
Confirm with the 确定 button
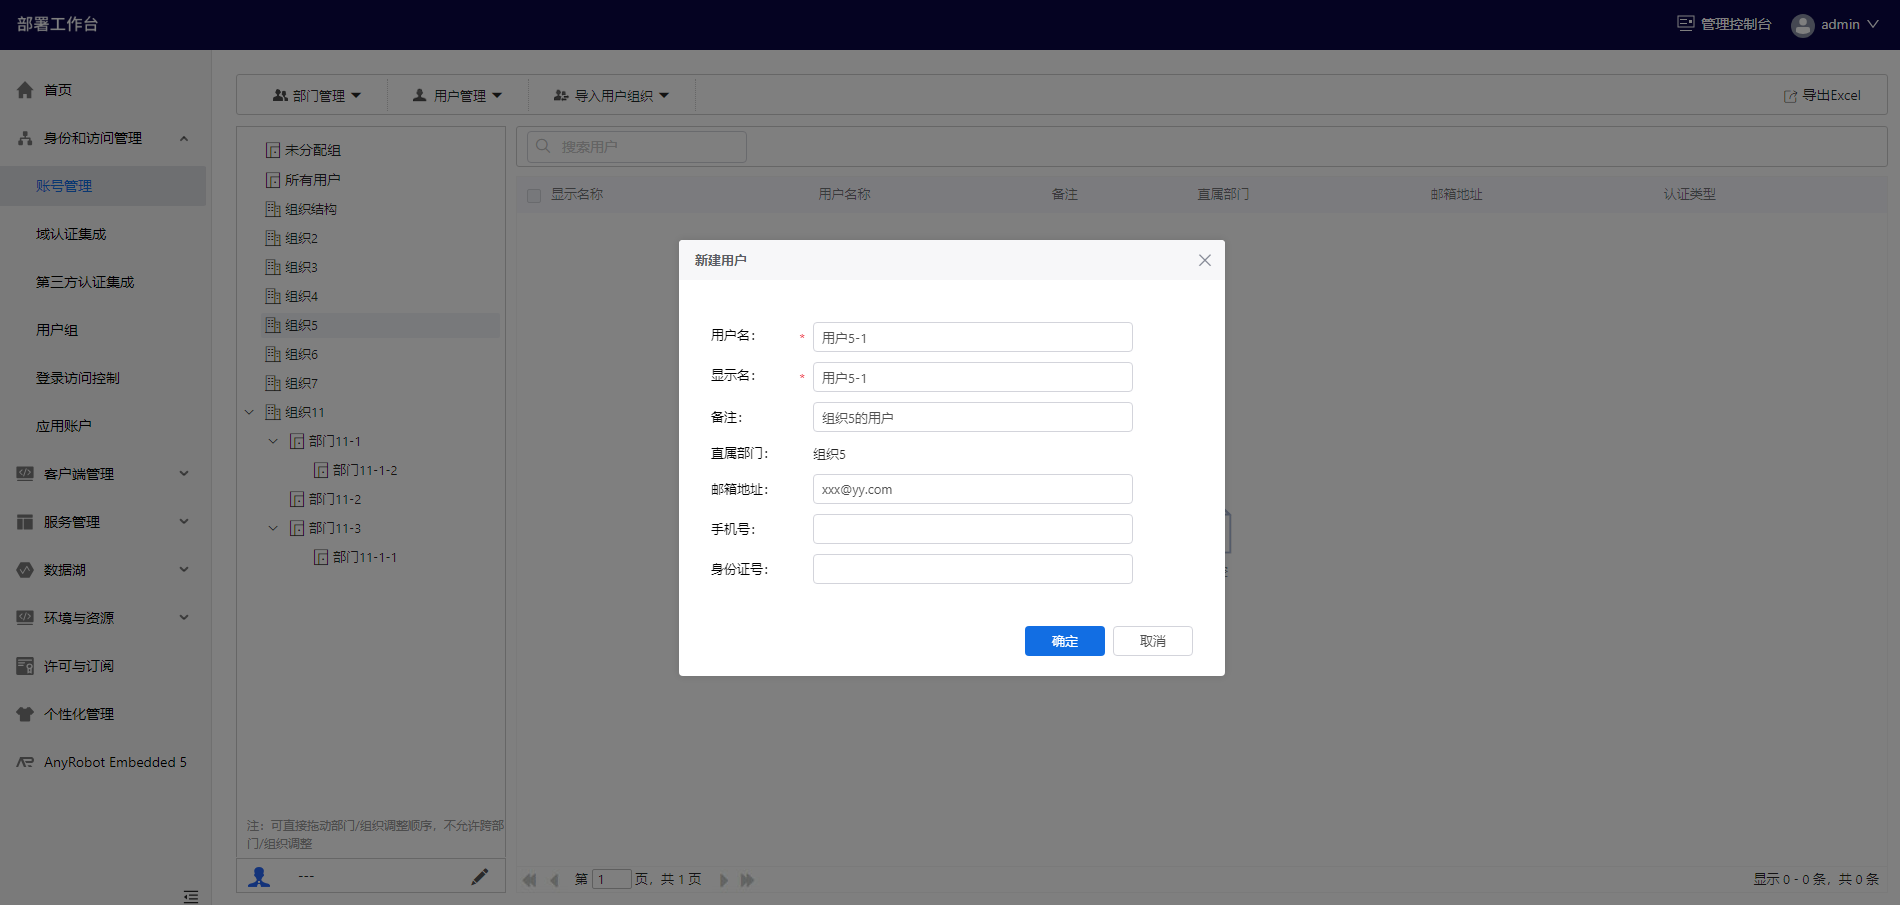(x=1065, y=641)
